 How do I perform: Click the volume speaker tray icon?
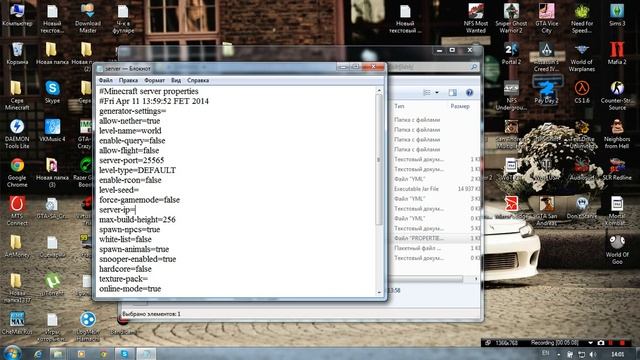point(593,354)
